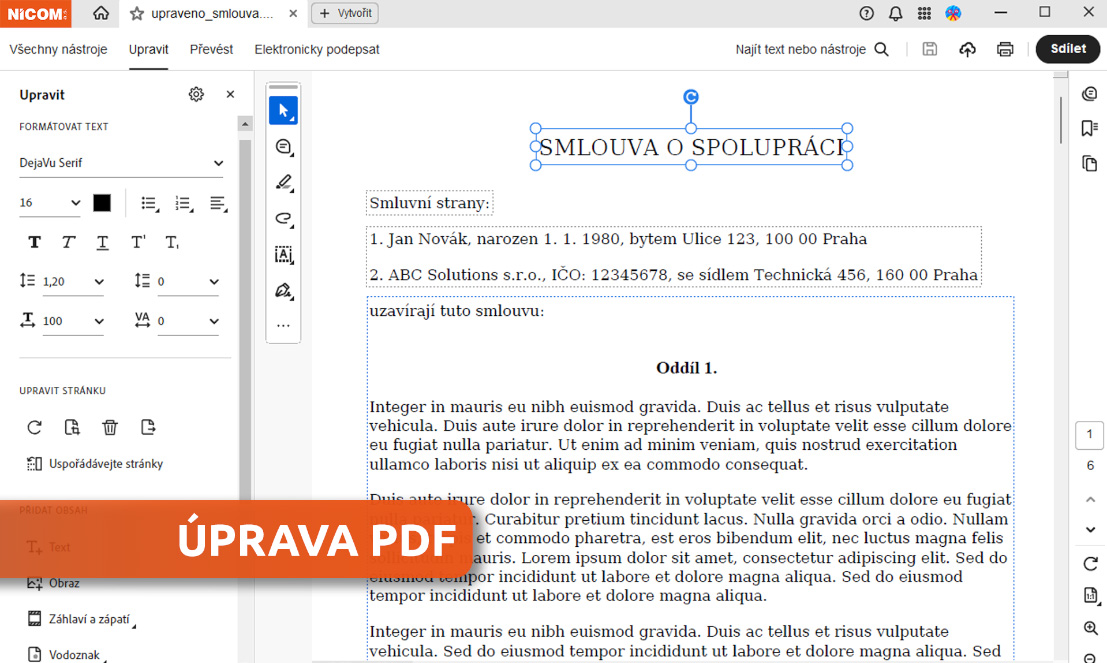Click the page number 1 field

pos(1089,435)
